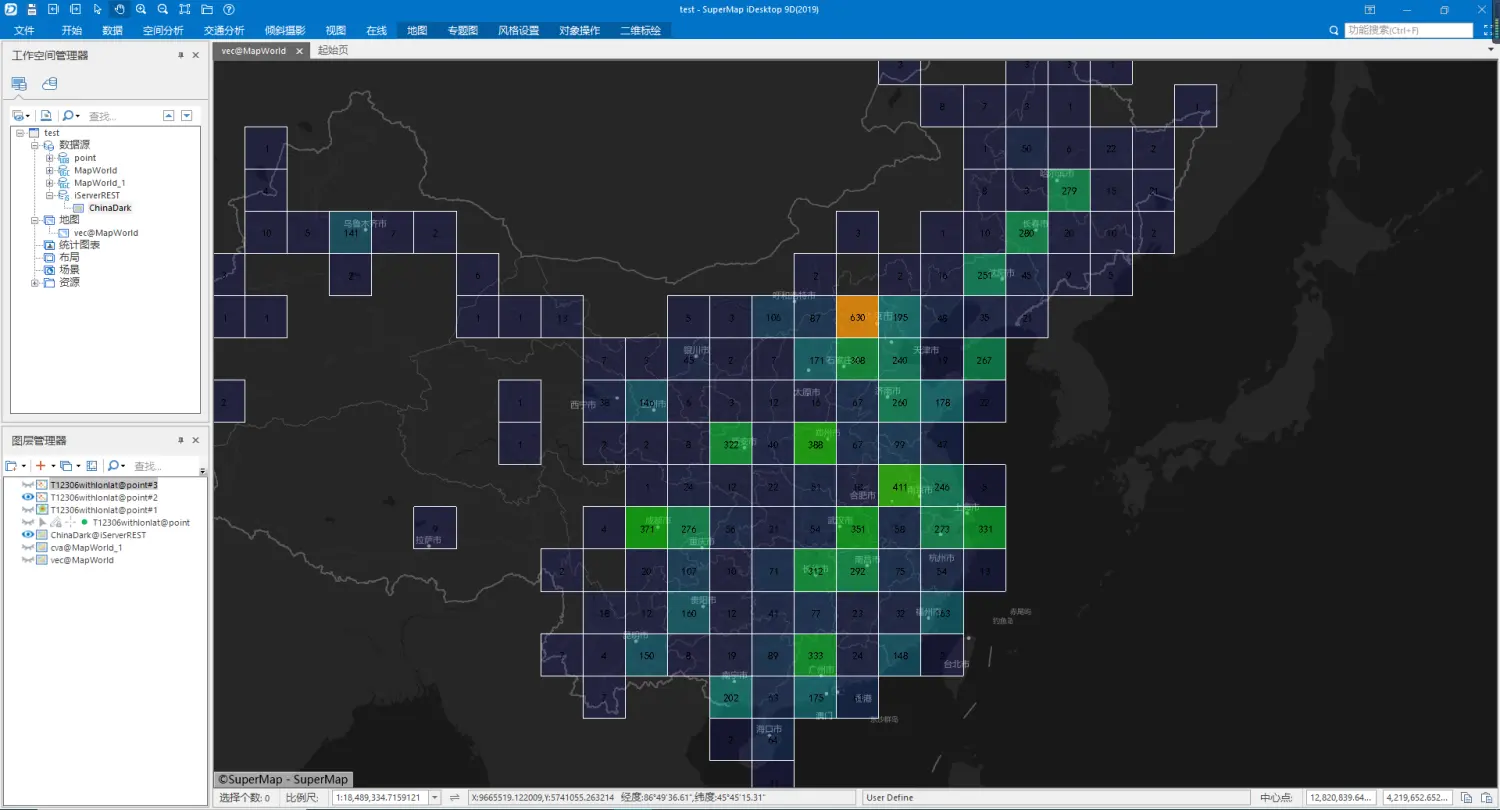
Task: Click the ribbon display options icon in title bar
Action: point(1370,9)
